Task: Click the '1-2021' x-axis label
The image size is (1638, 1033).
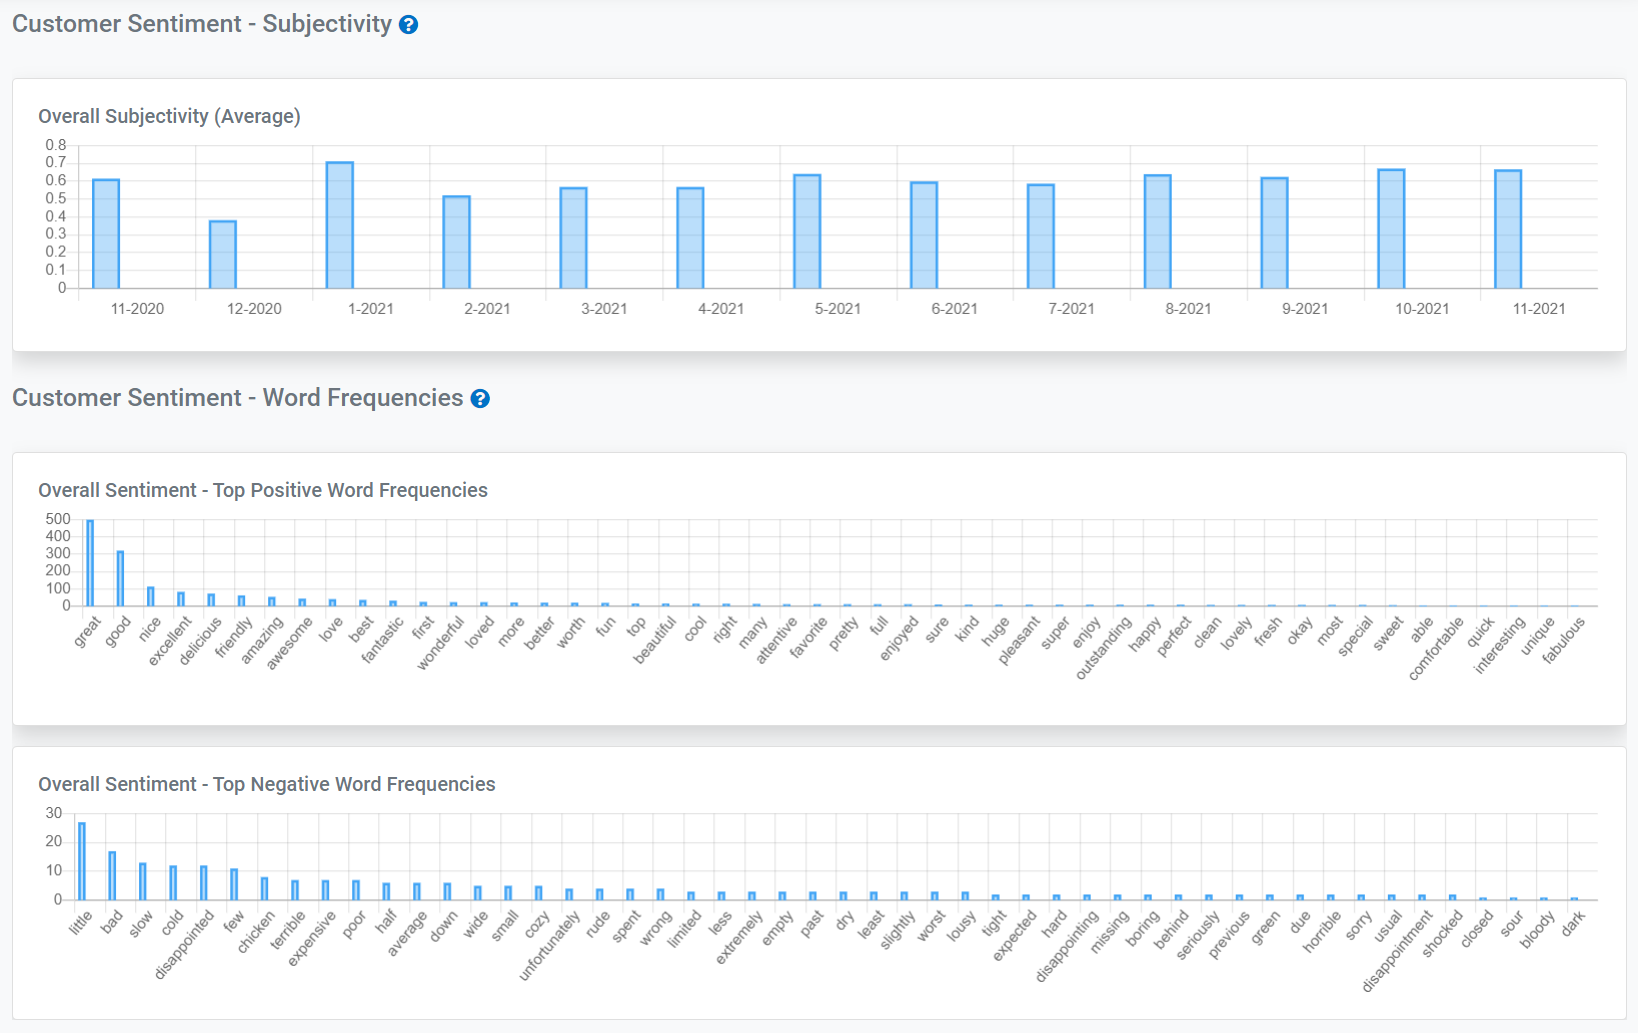Action: pyautogui.click(x=371, y=309)
